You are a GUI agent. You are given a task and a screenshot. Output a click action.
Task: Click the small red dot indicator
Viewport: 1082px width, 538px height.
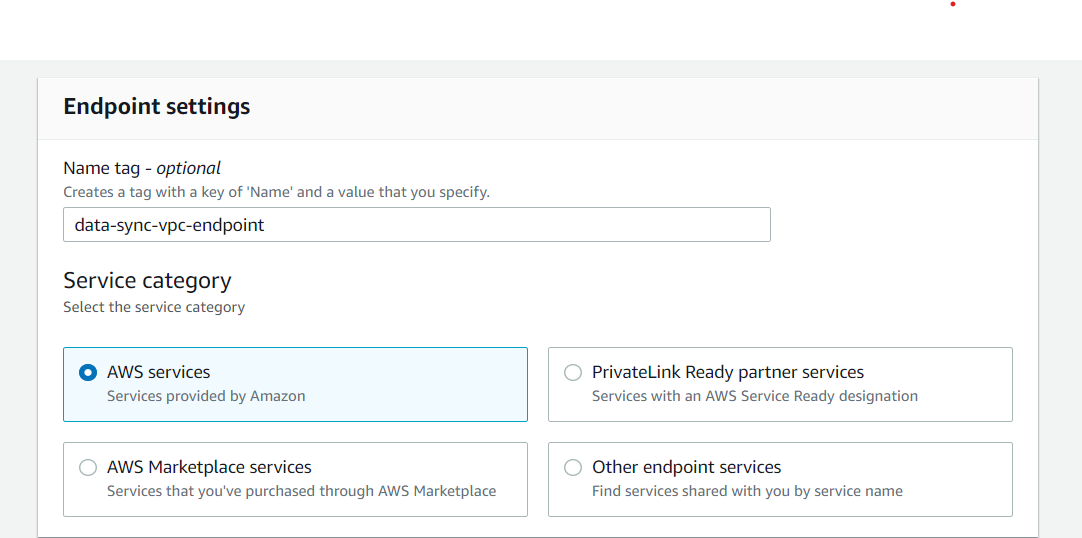953,4
